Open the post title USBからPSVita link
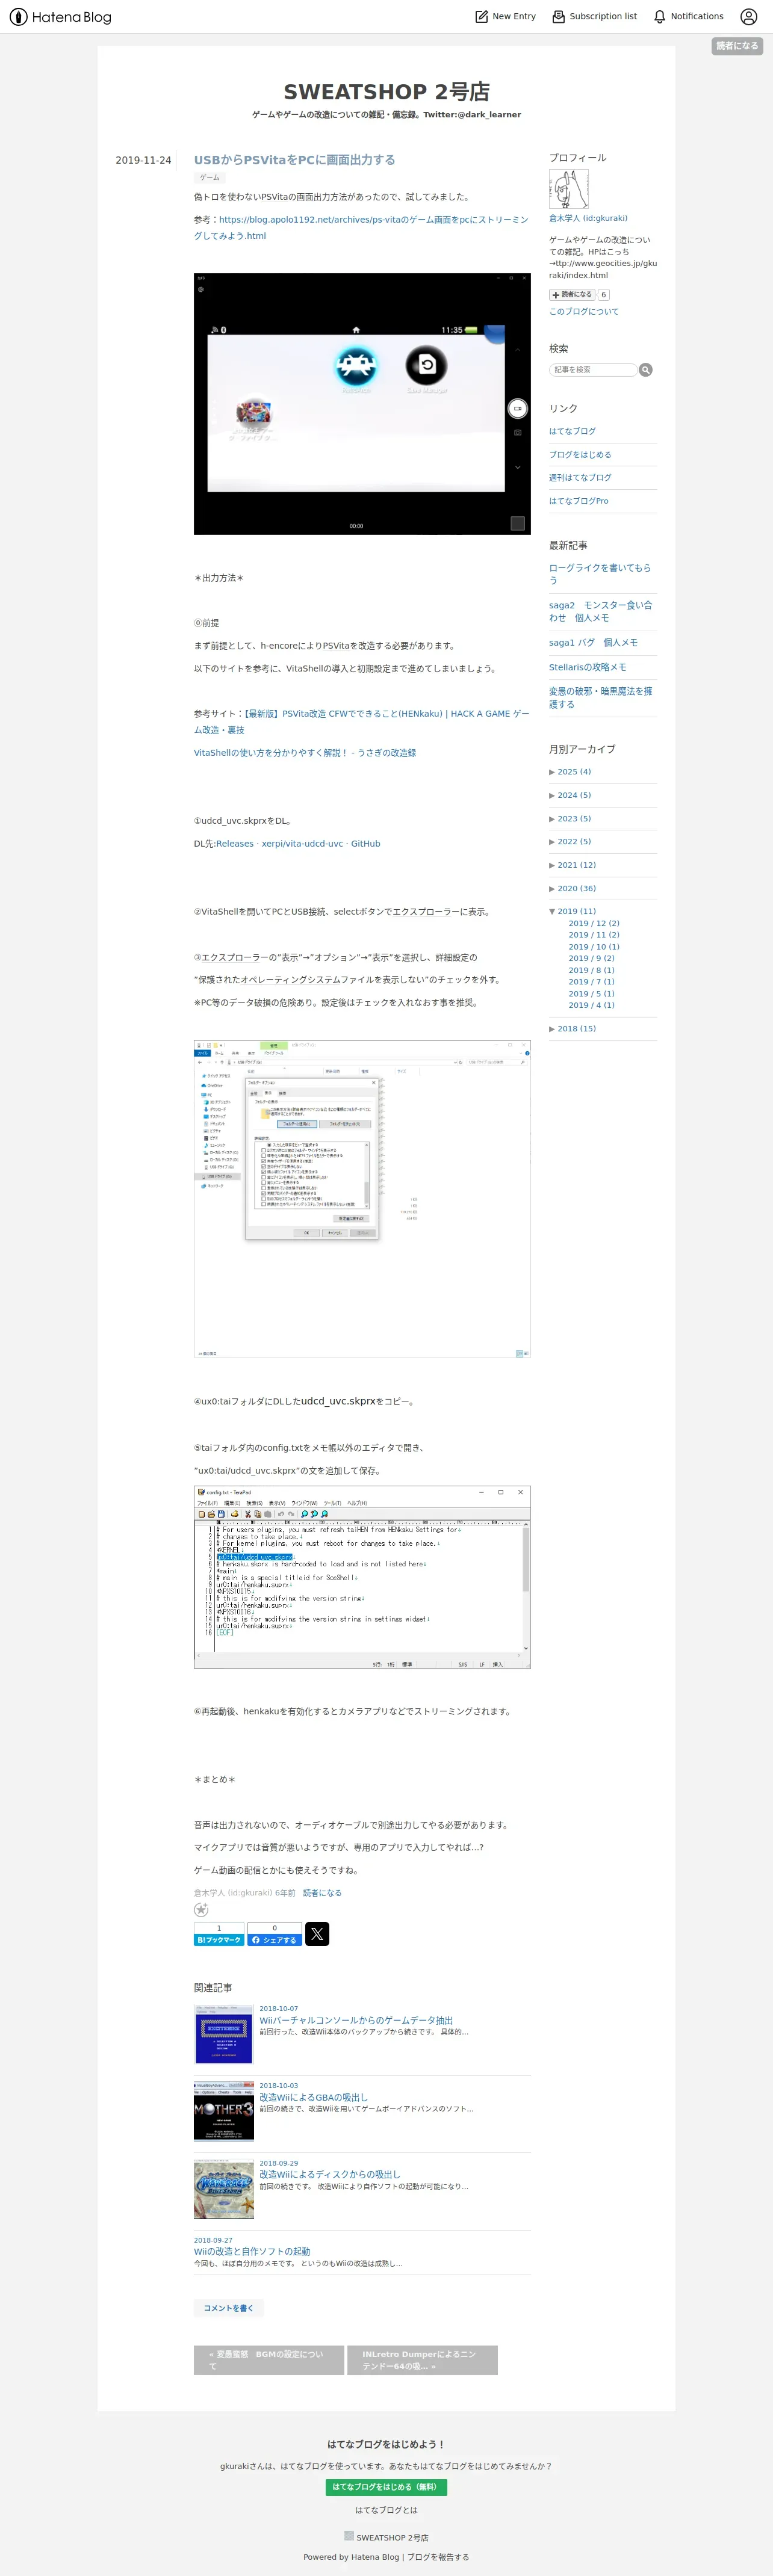This screenshot has height=2576, width=773. pos(294,160)
